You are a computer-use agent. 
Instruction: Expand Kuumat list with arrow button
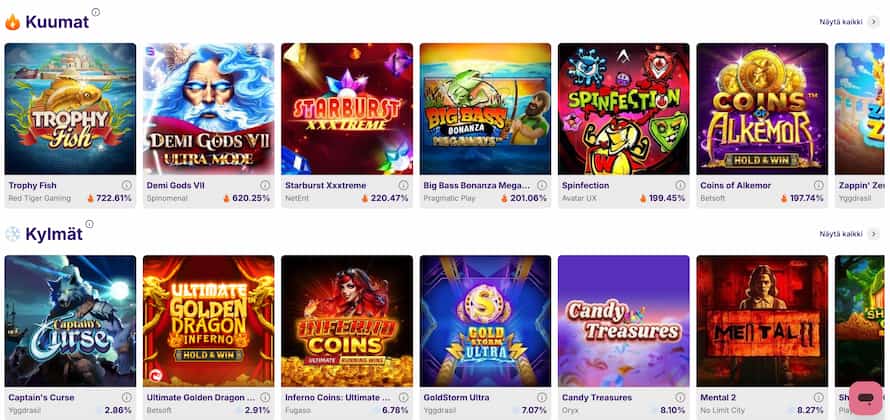pos(873,21)
